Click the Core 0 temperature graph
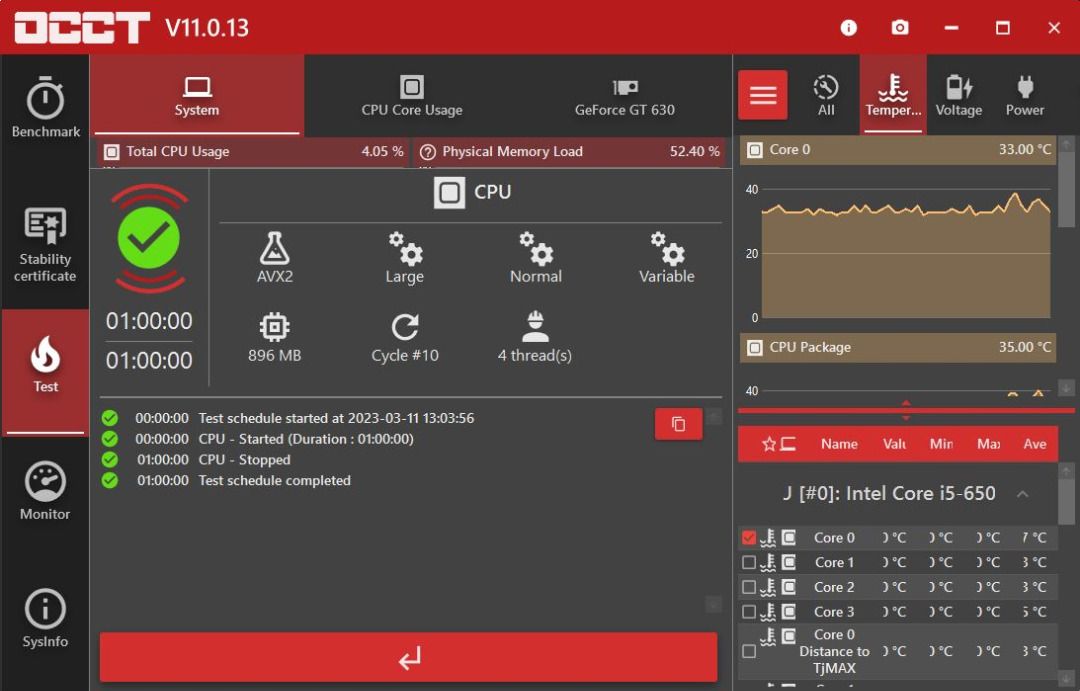The height and width of the screenshot is (691, 1080). coord(906,253)
